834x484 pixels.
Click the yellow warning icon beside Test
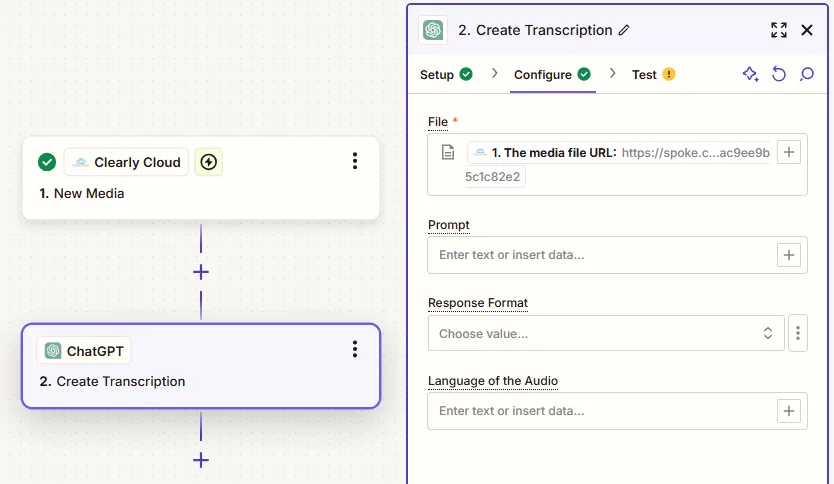pos(669,74)
